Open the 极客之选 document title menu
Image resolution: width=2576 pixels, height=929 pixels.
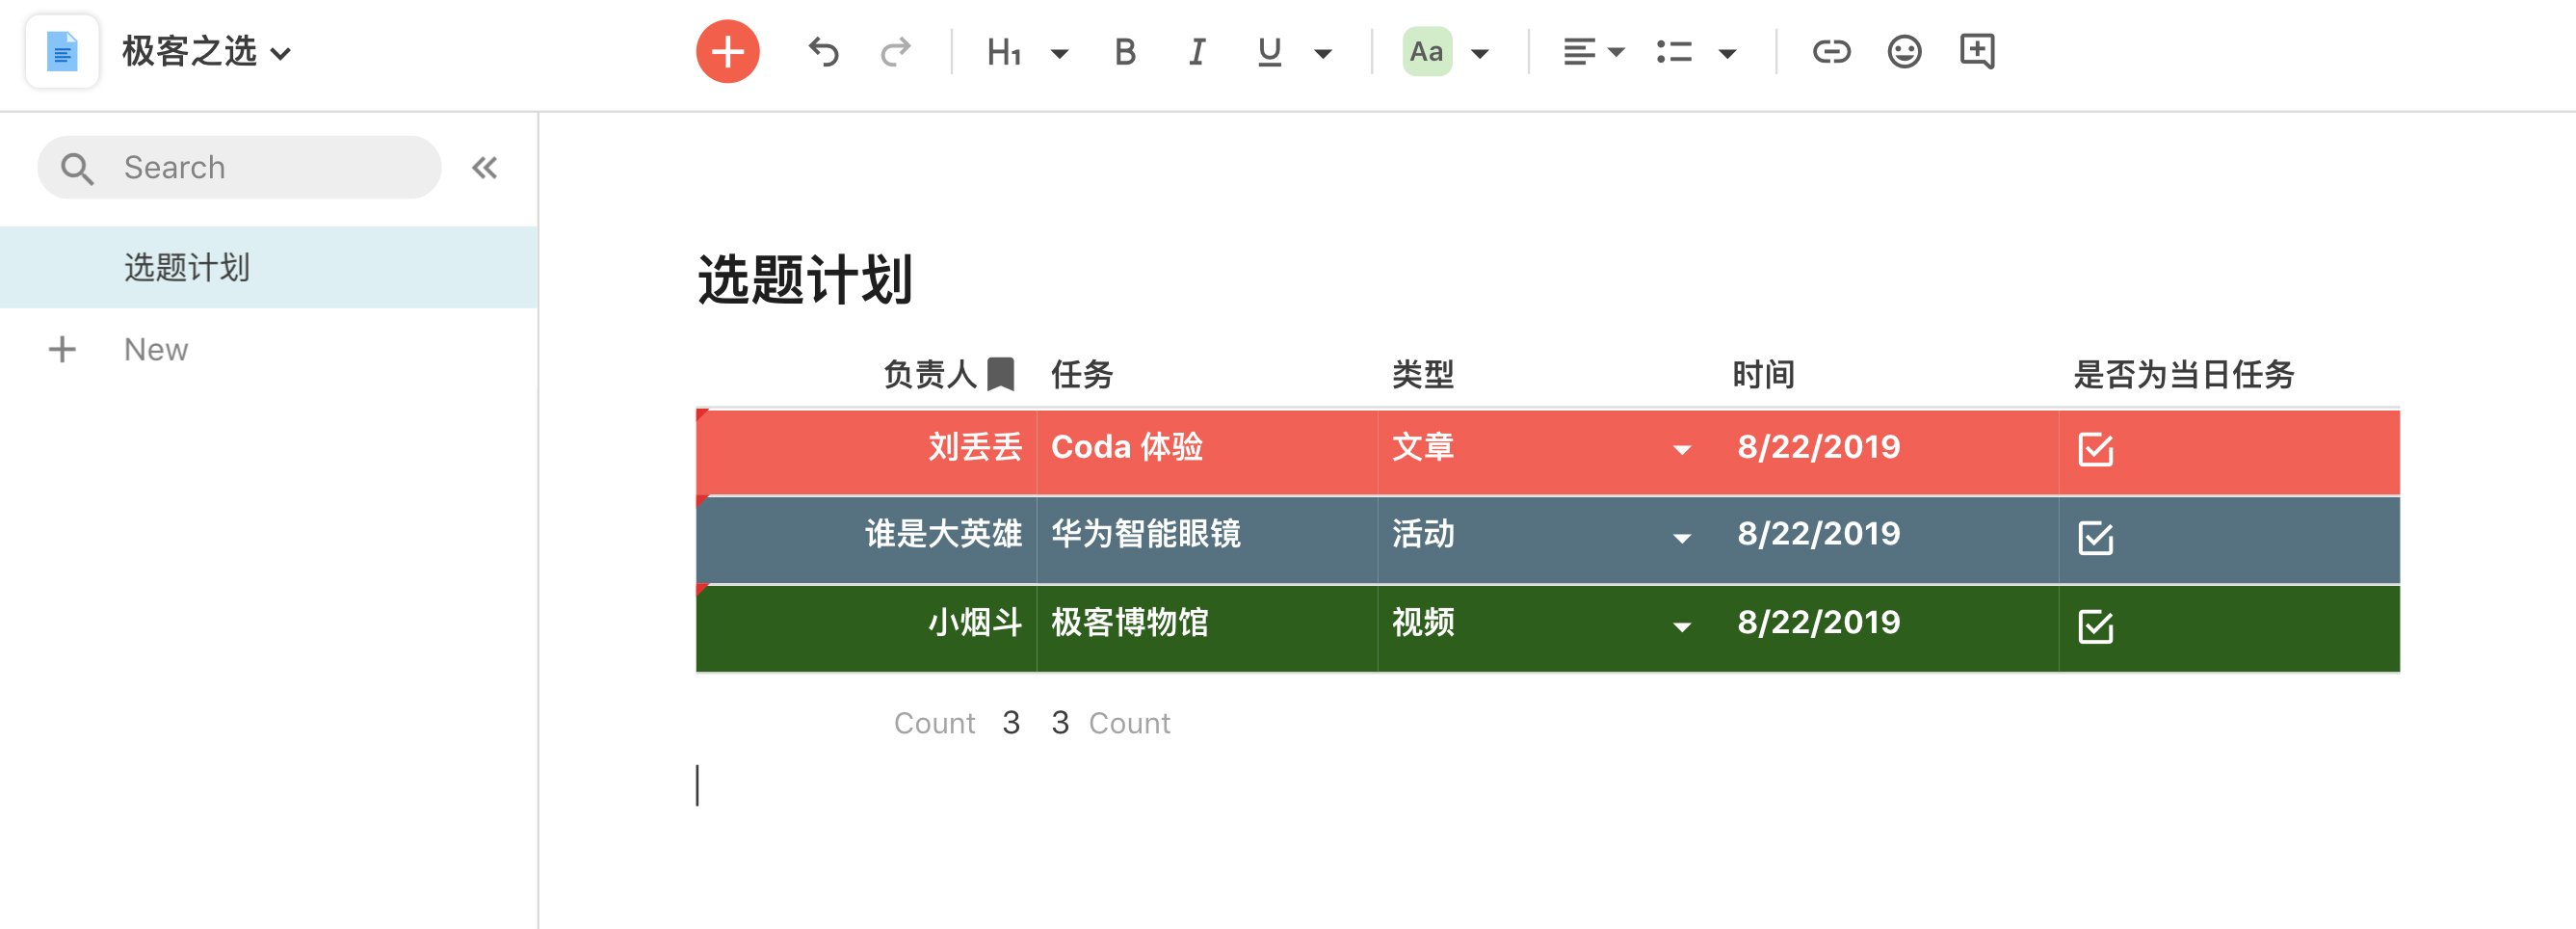click(x=206, y=51)
